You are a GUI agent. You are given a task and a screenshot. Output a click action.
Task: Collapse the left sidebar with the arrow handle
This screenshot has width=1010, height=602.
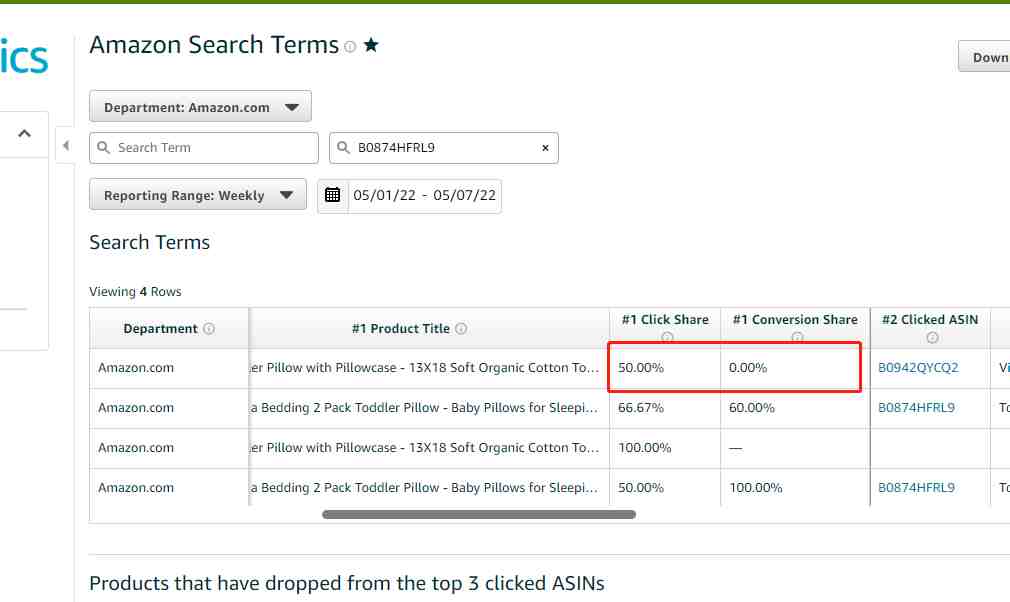click(x=66, y=146)
